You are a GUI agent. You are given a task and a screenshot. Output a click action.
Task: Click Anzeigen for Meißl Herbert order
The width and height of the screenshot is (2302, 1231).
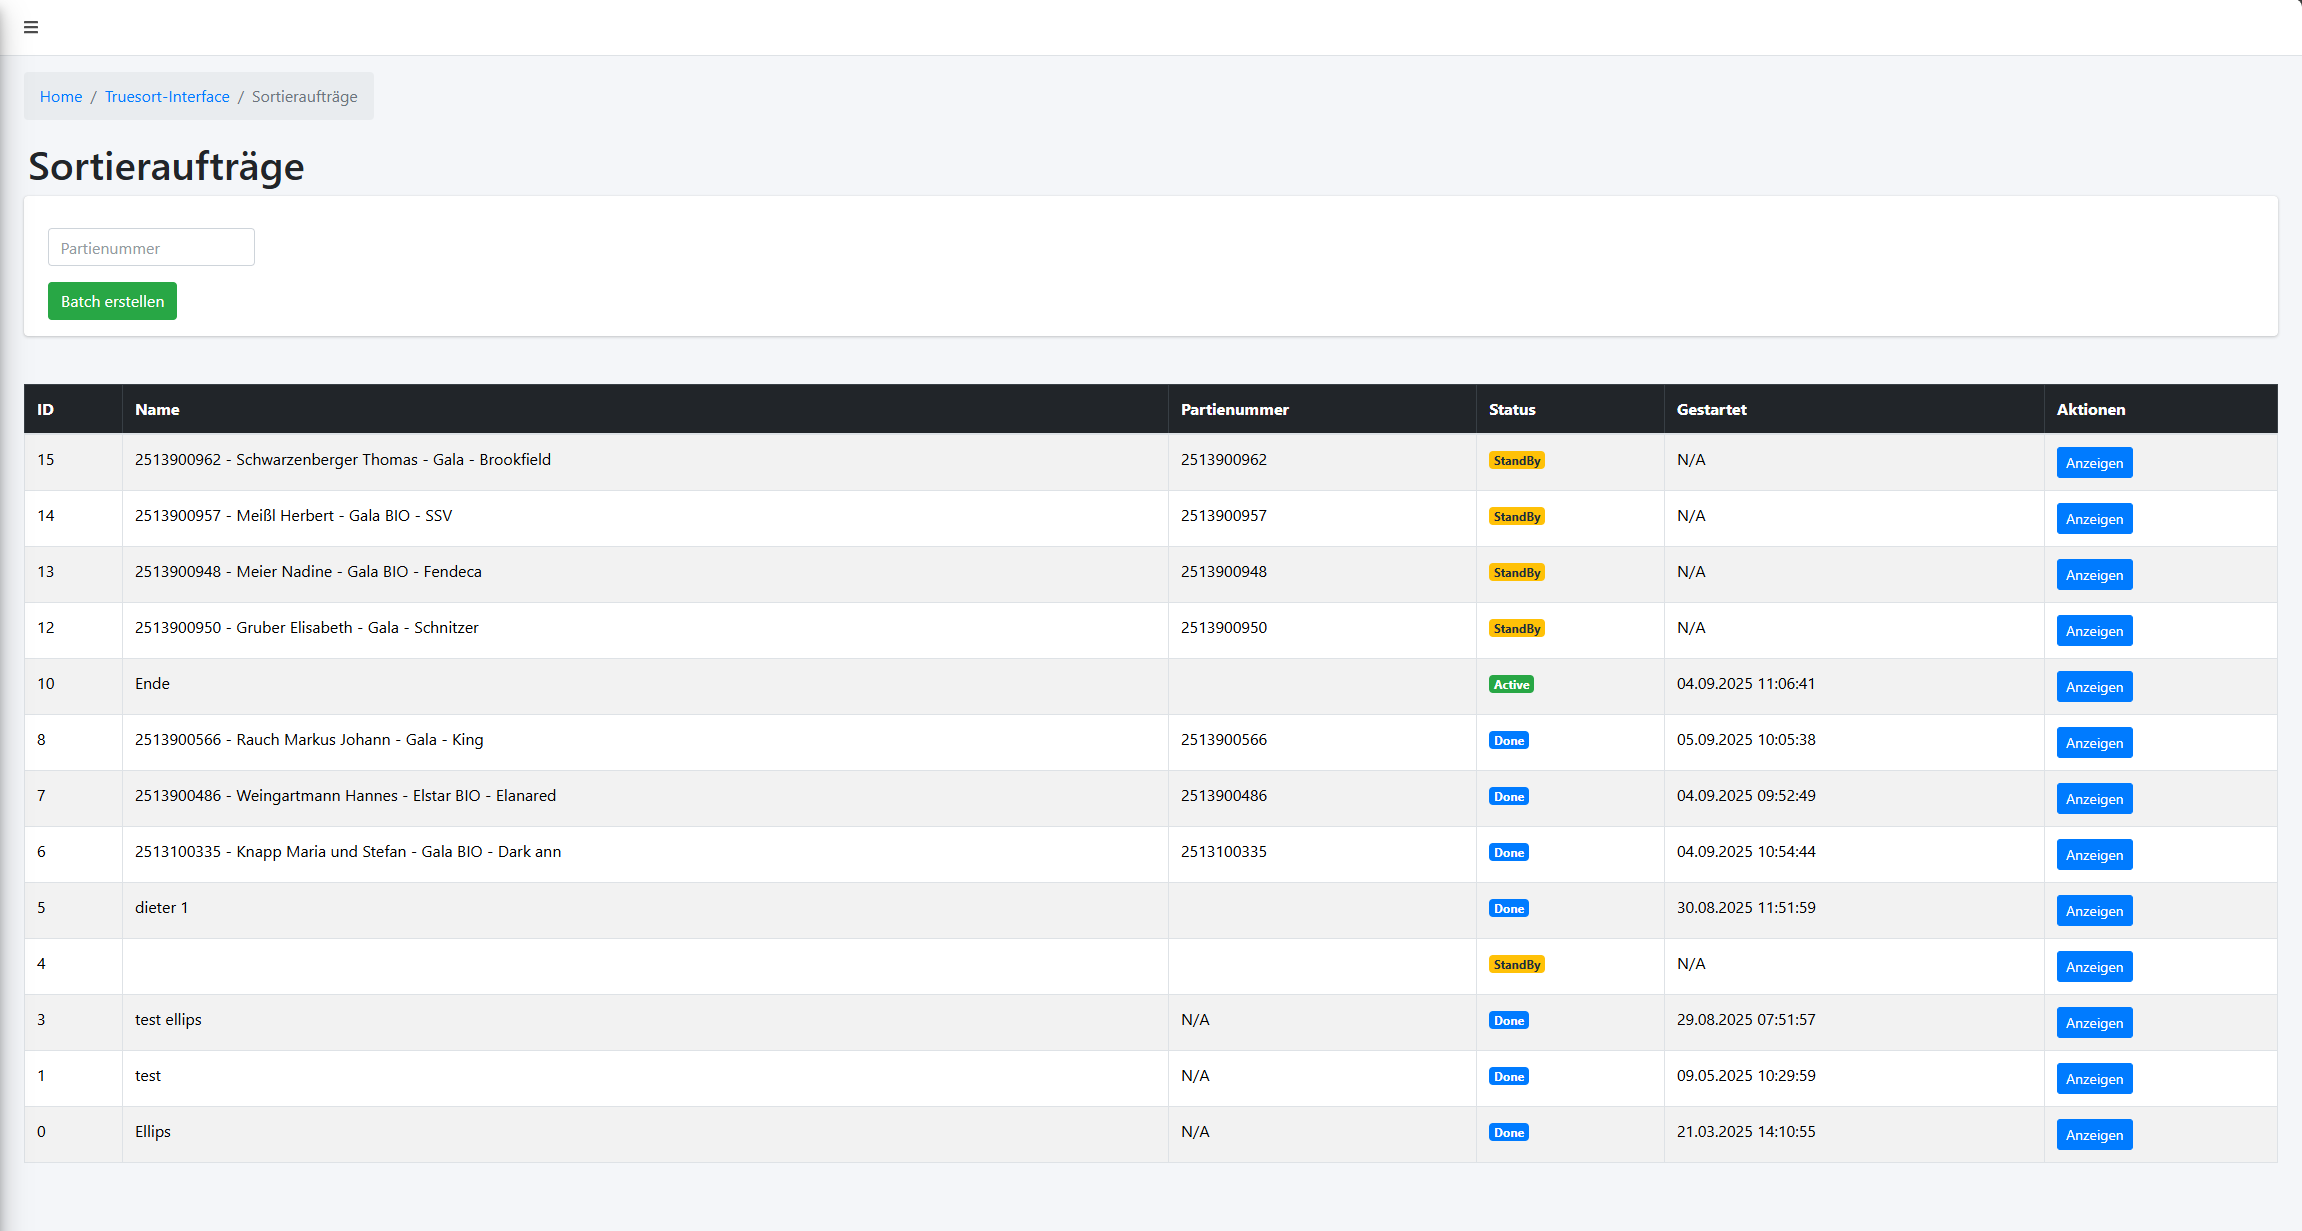(2094, 519)
